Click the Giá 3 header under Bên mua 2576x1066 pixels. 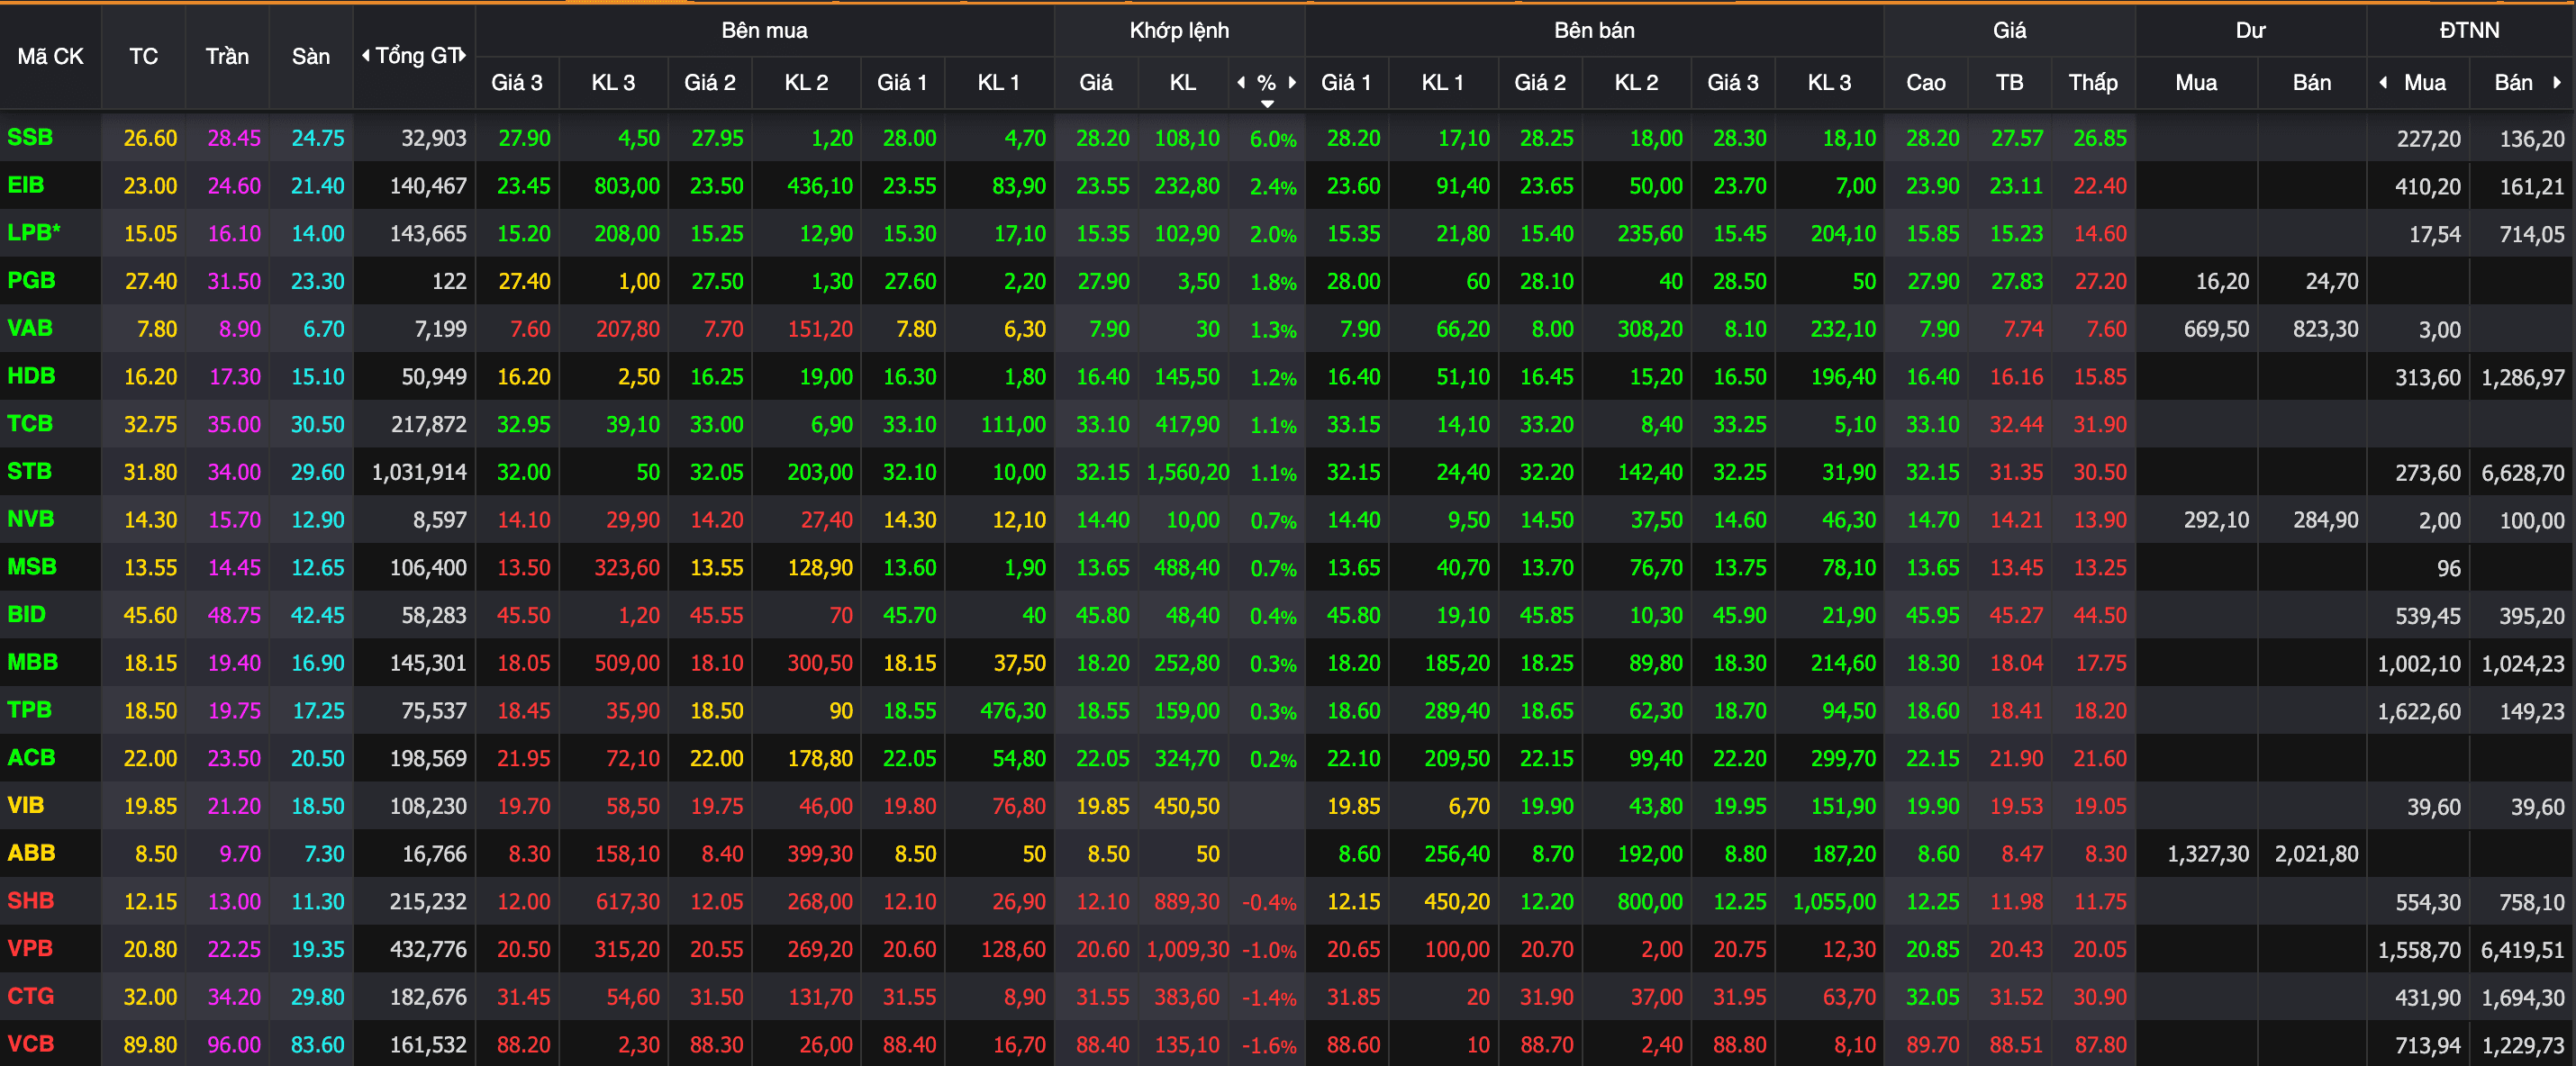517,83
